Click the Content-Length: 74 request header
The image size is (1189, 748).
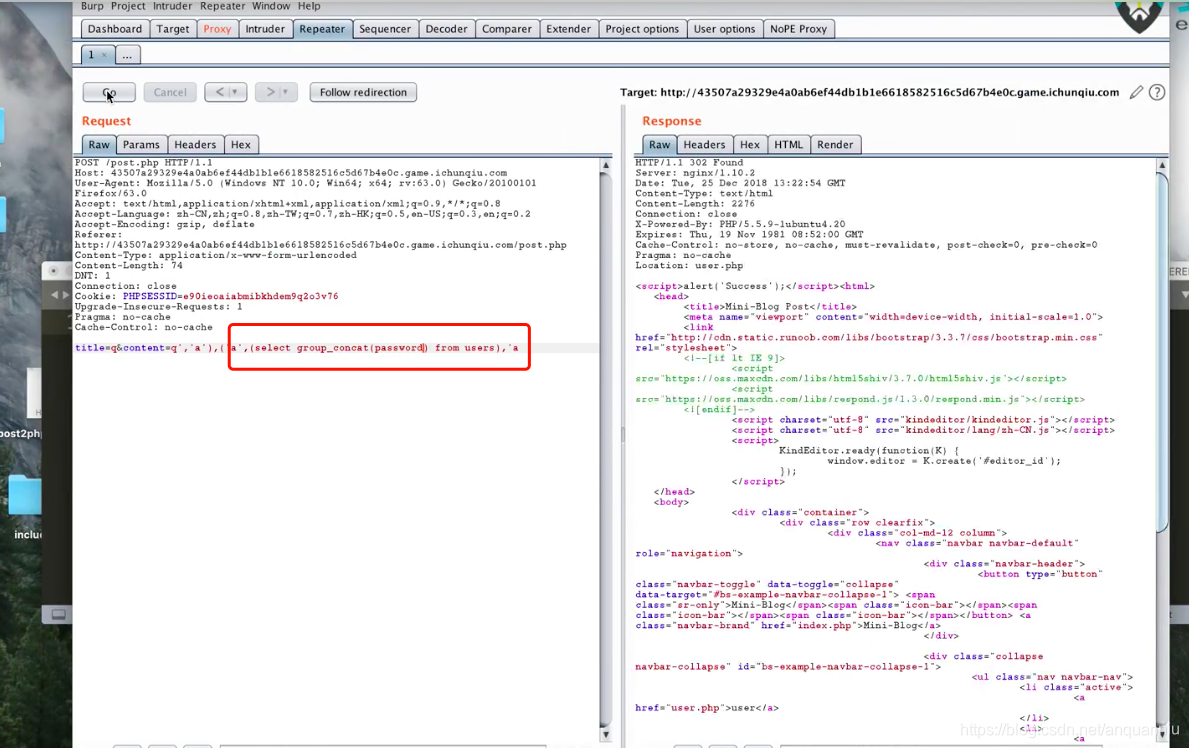pyautogui.click(x=129, y=266)
